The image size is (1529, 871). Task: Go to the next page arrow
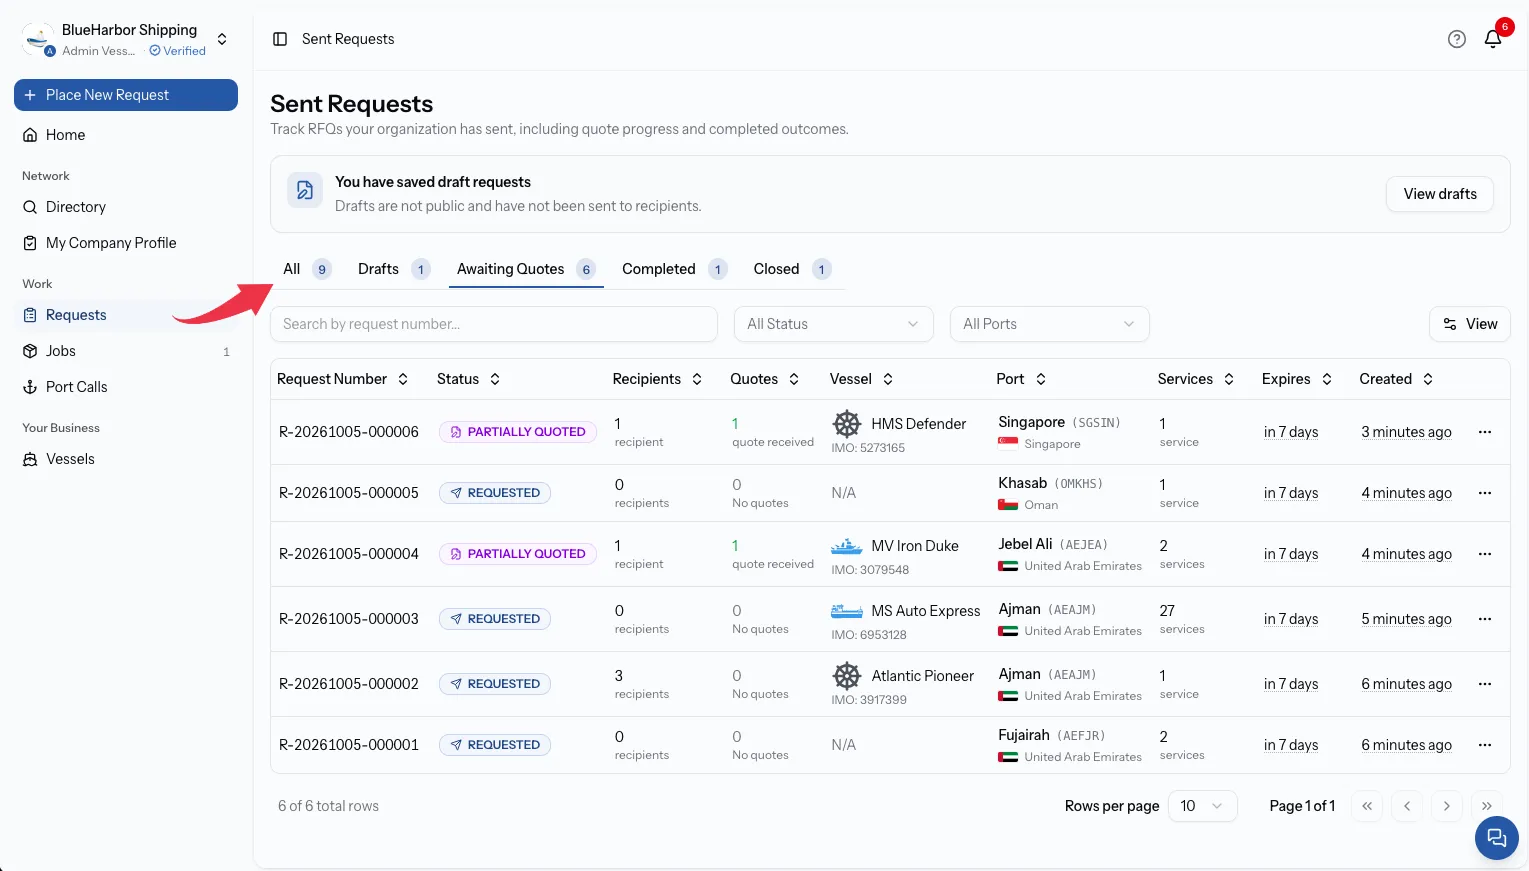tap(1447, 806)
